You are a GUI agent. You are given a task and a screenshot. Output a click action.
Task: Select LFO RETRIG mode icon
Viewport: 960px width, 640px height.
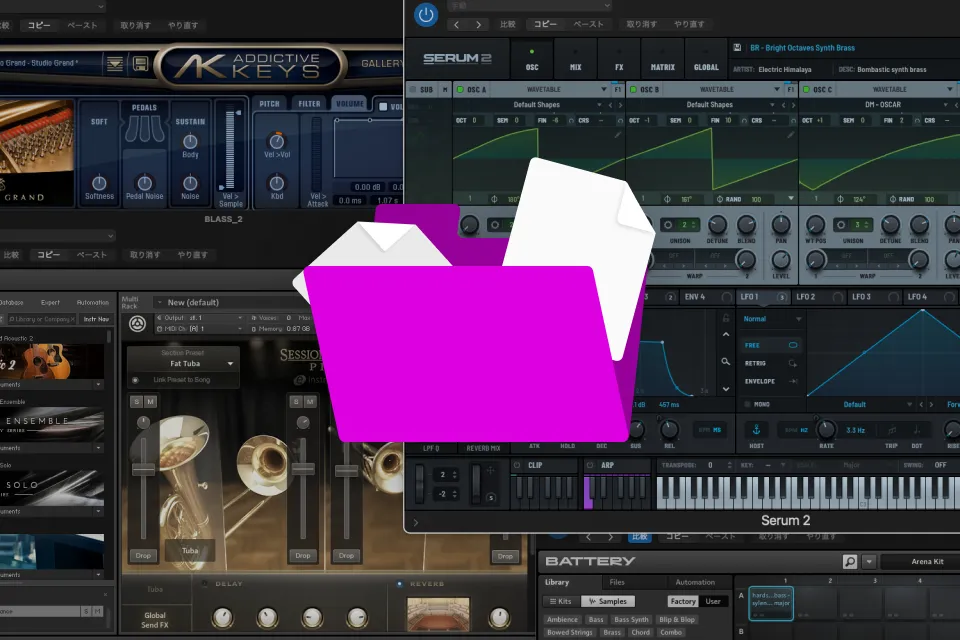pos(792,363)
